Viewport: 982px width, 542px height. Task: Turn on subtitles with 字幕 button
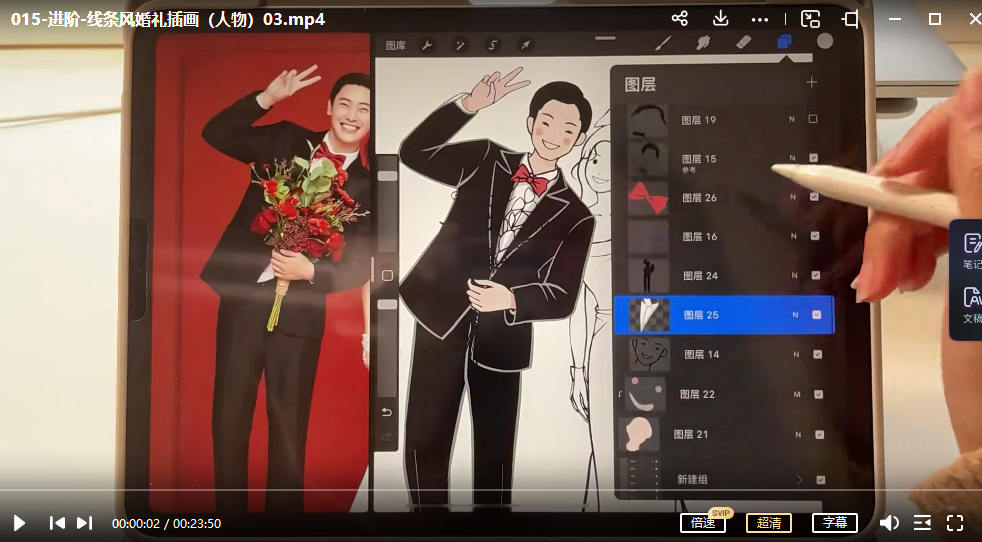(x=835, y=523)
